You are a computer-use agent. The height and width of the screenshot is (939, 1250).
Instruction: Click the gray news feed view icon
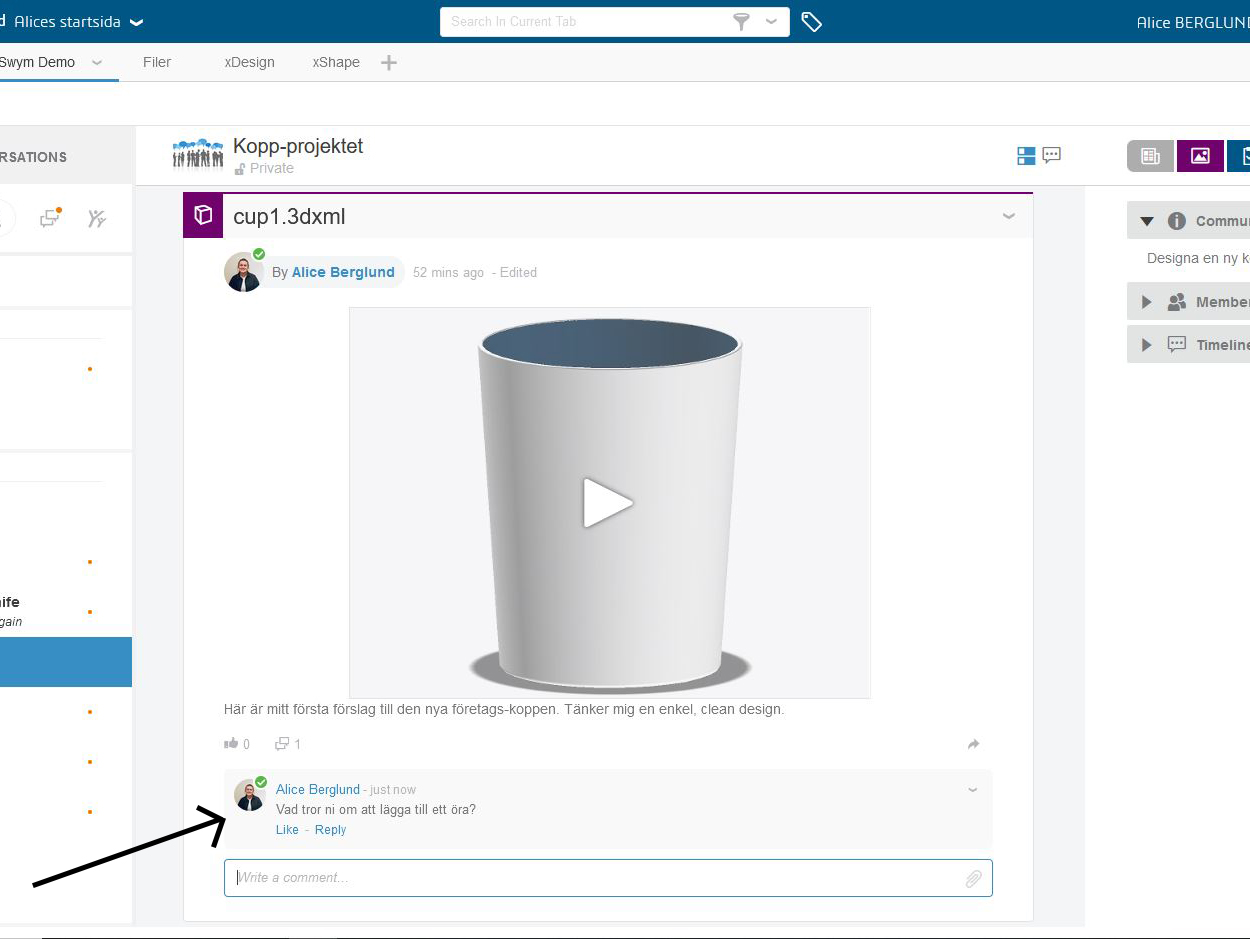click(1150, 156)
